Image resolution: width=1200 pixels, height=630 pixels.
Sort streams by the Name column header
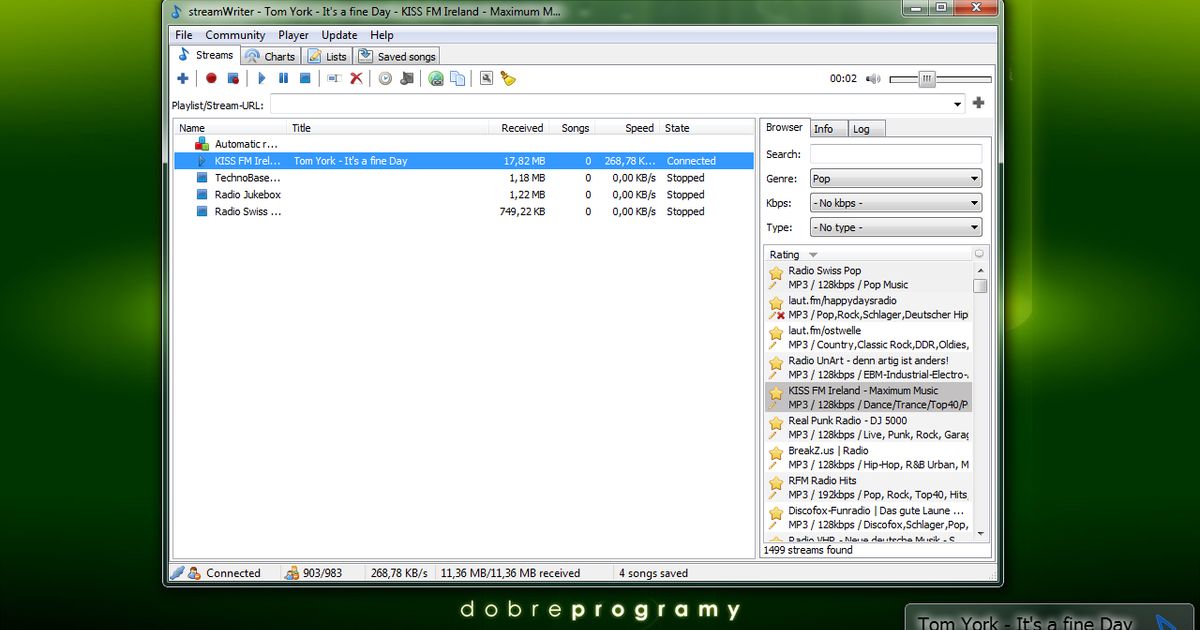231,128
